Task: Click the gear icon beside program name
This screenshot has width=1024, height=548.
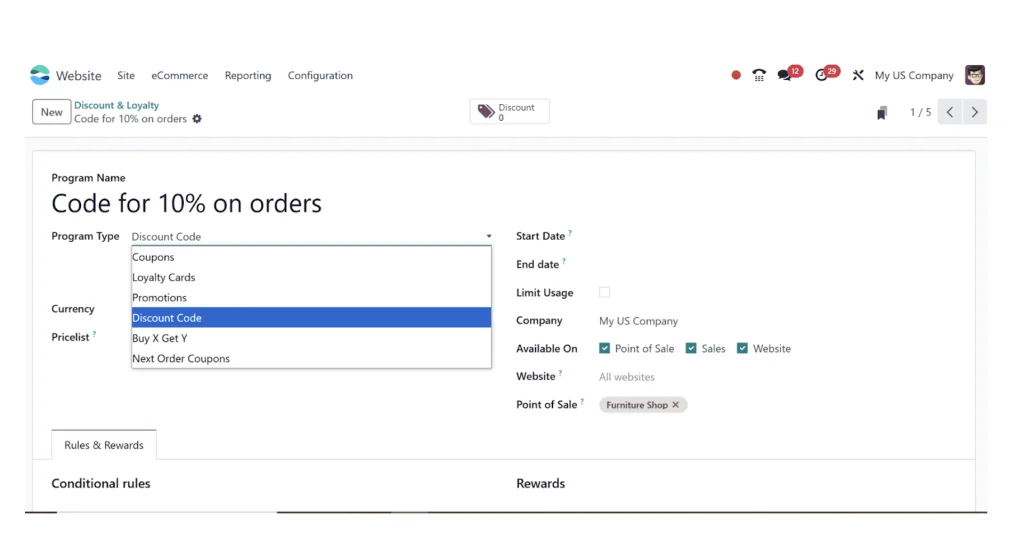Action: point(197,119)
